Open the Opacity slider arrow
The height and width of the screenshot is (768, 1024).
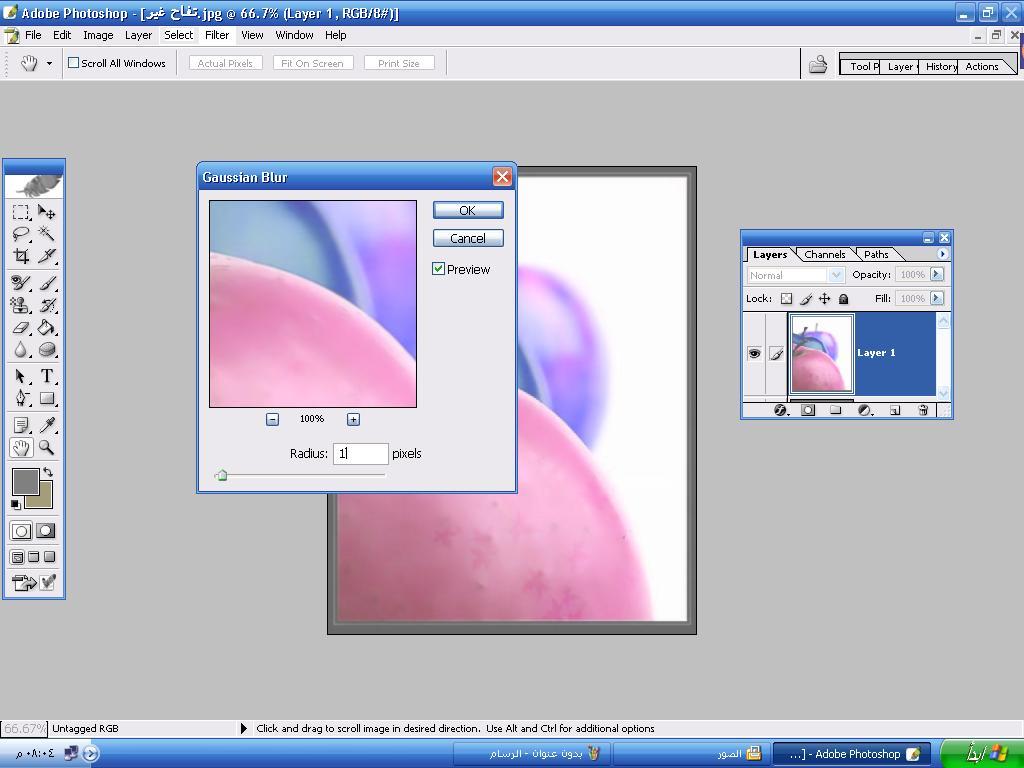coord(937,274)
